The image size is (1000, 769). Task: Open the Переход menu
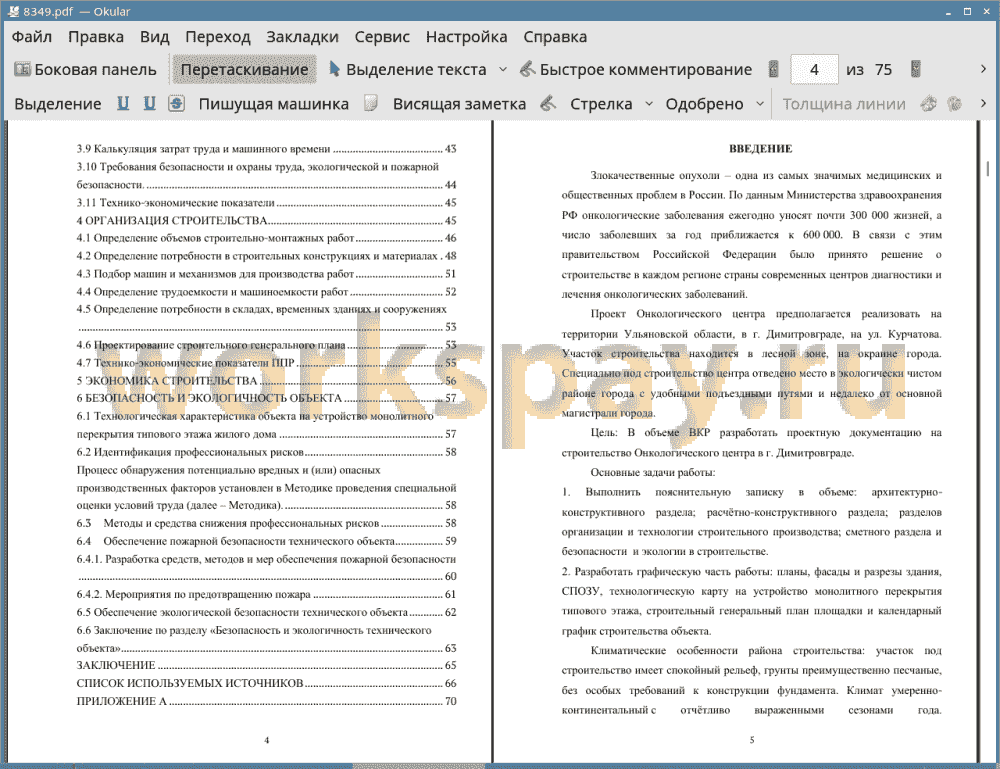[217, 37]
